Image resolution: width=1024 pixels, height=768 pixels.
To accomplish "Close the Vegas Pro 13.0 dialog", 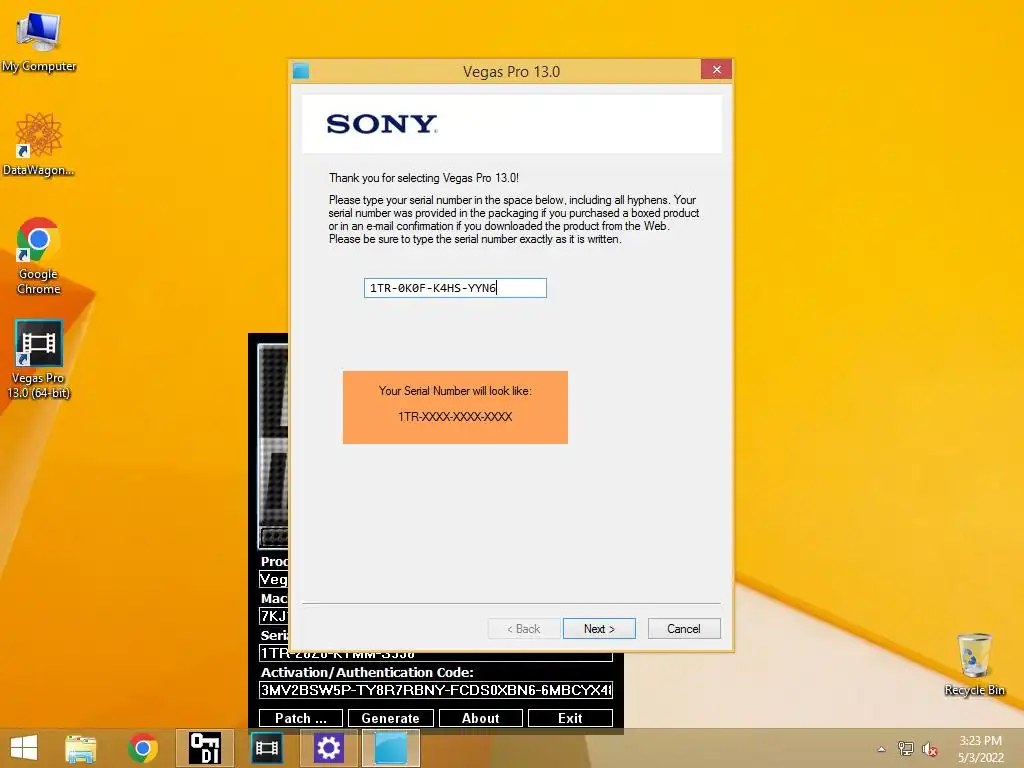I will point(716,69).
